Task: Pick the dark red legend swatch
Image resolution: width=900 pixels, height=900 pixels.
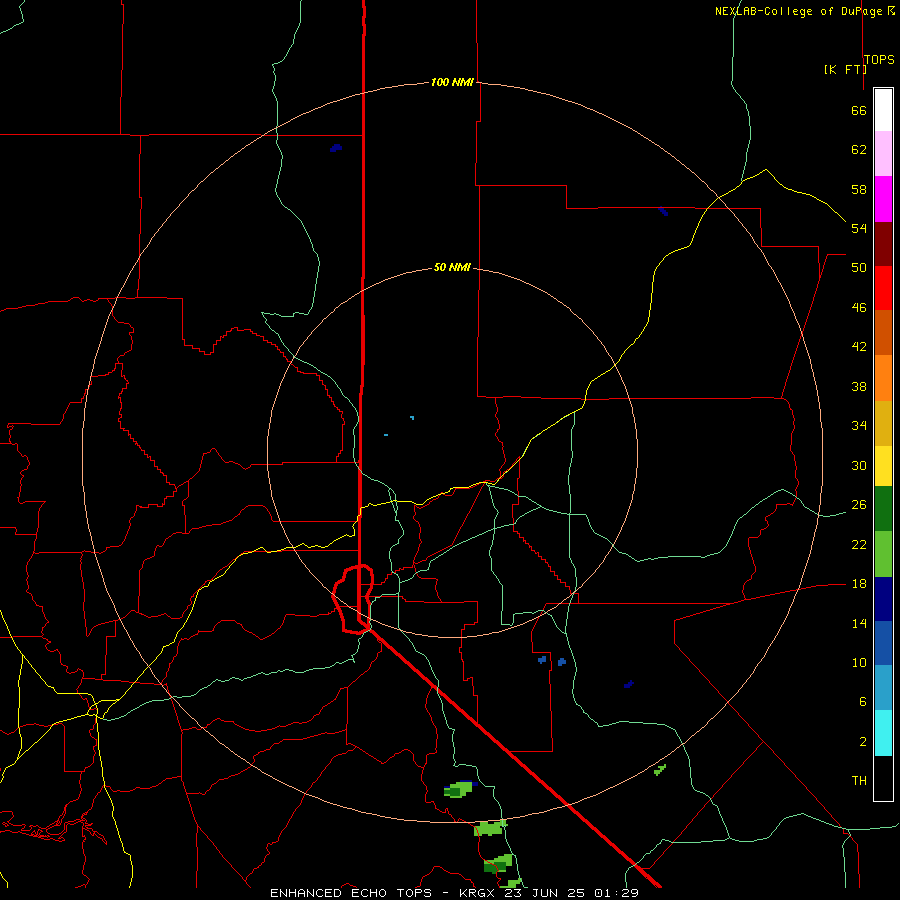Action: 883,244
